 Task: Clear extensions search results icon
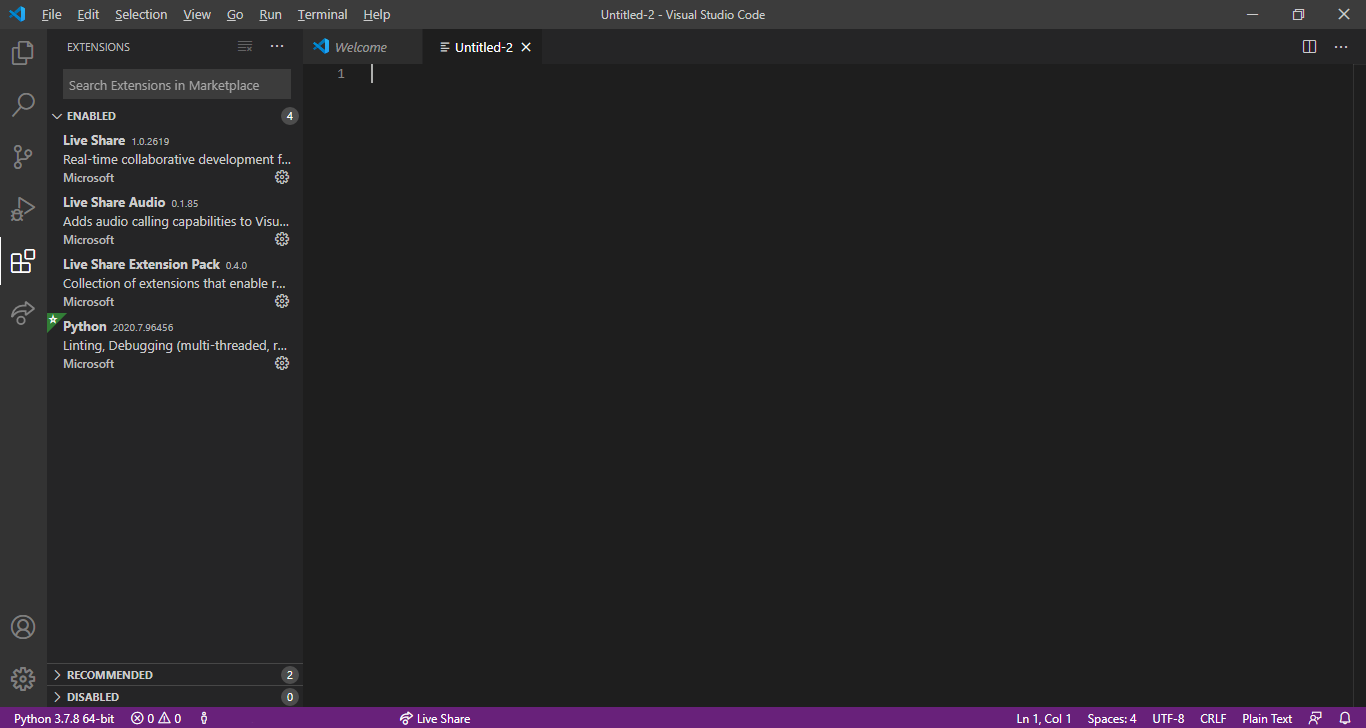(x=245, y=47)
